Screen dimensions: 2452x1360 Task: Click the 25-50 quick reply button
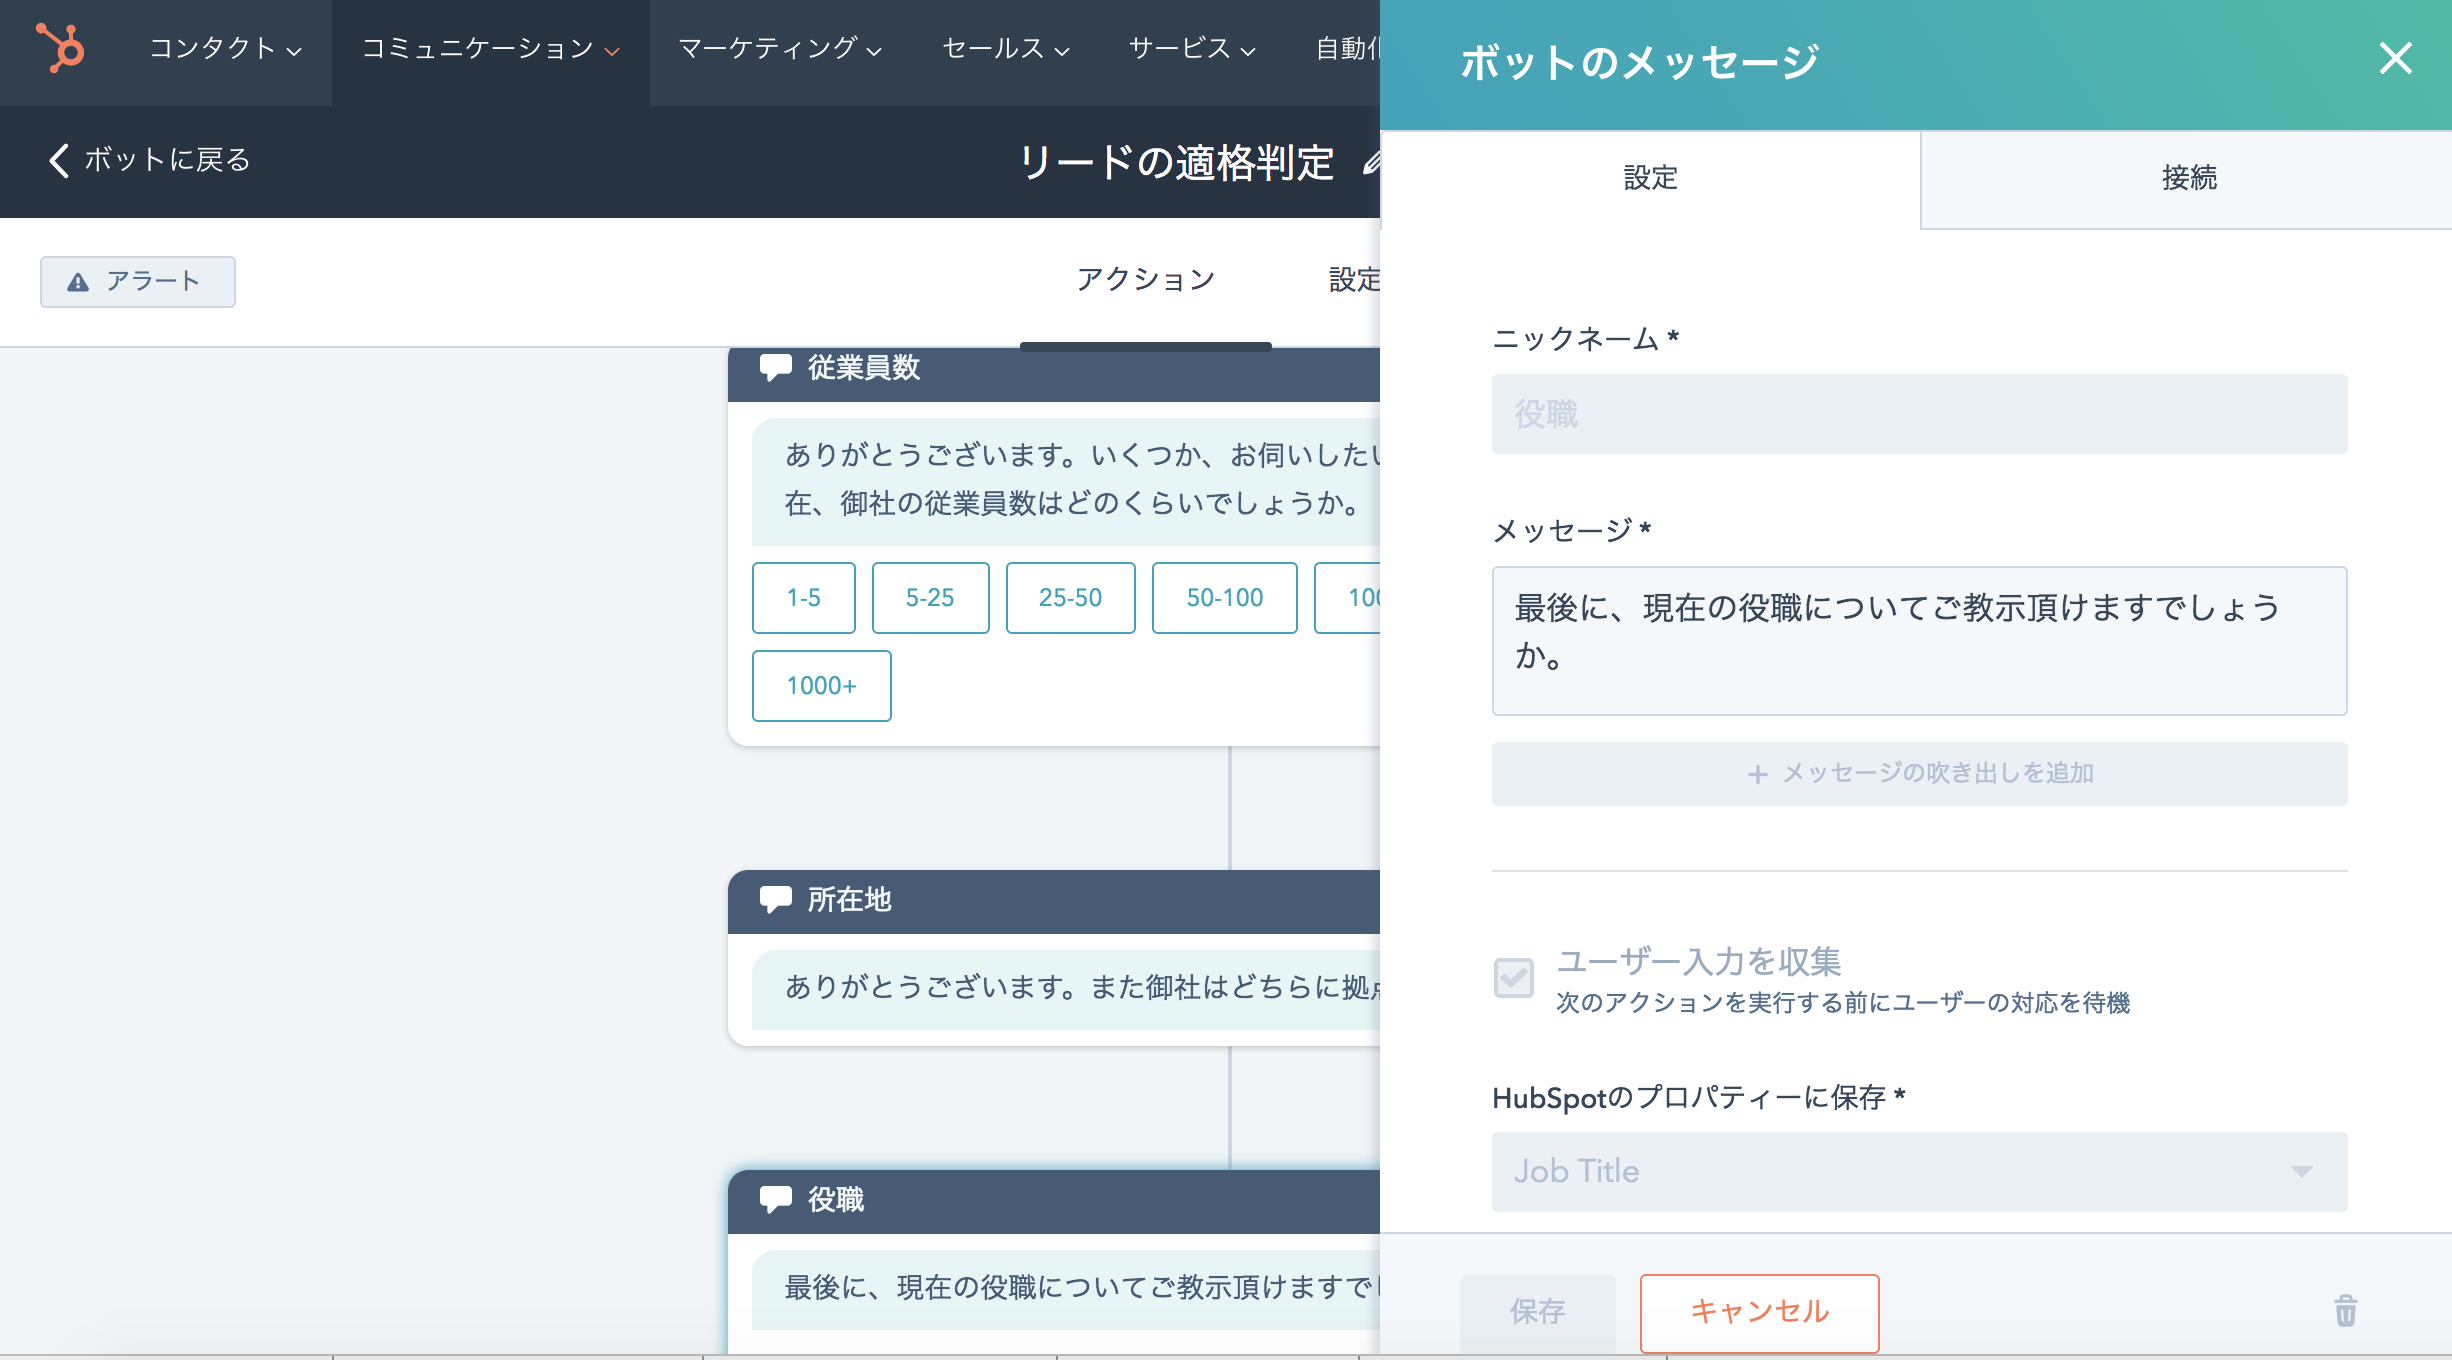(x=1071, y=598)
